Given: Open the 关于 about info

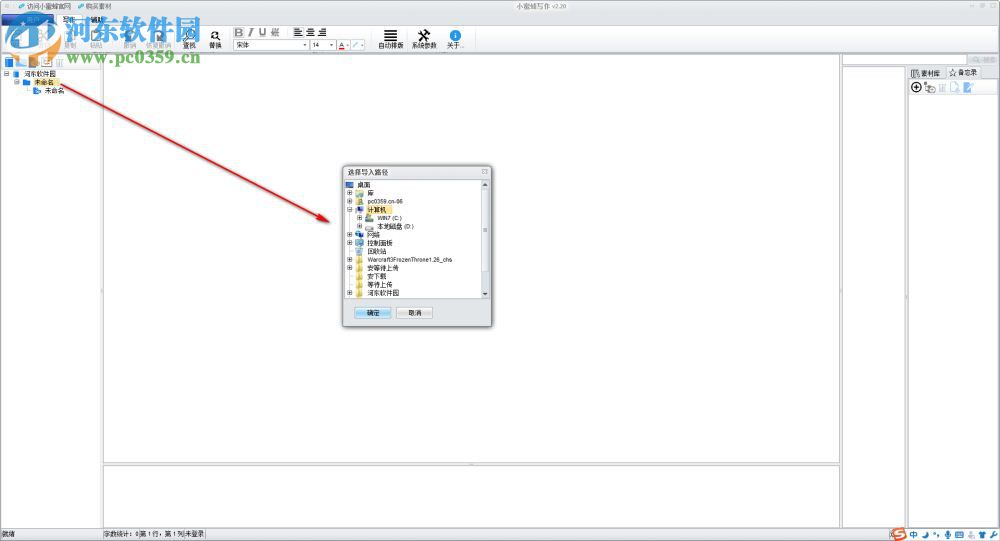Looking at the screenshot, I should click(455, 40).
